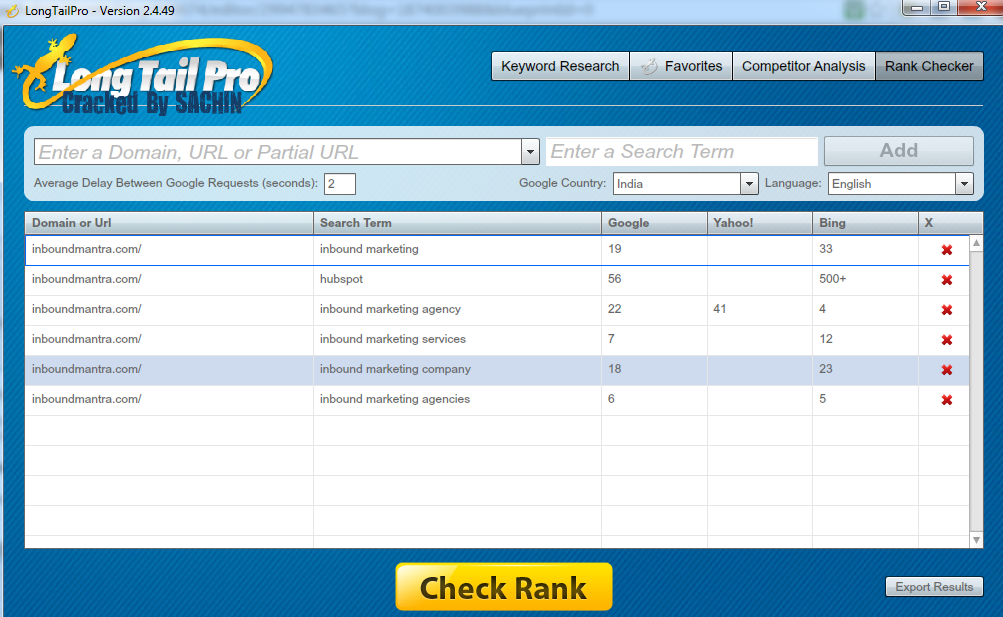
Task: Select the Rank Checker tab
Action: (929, 66)
